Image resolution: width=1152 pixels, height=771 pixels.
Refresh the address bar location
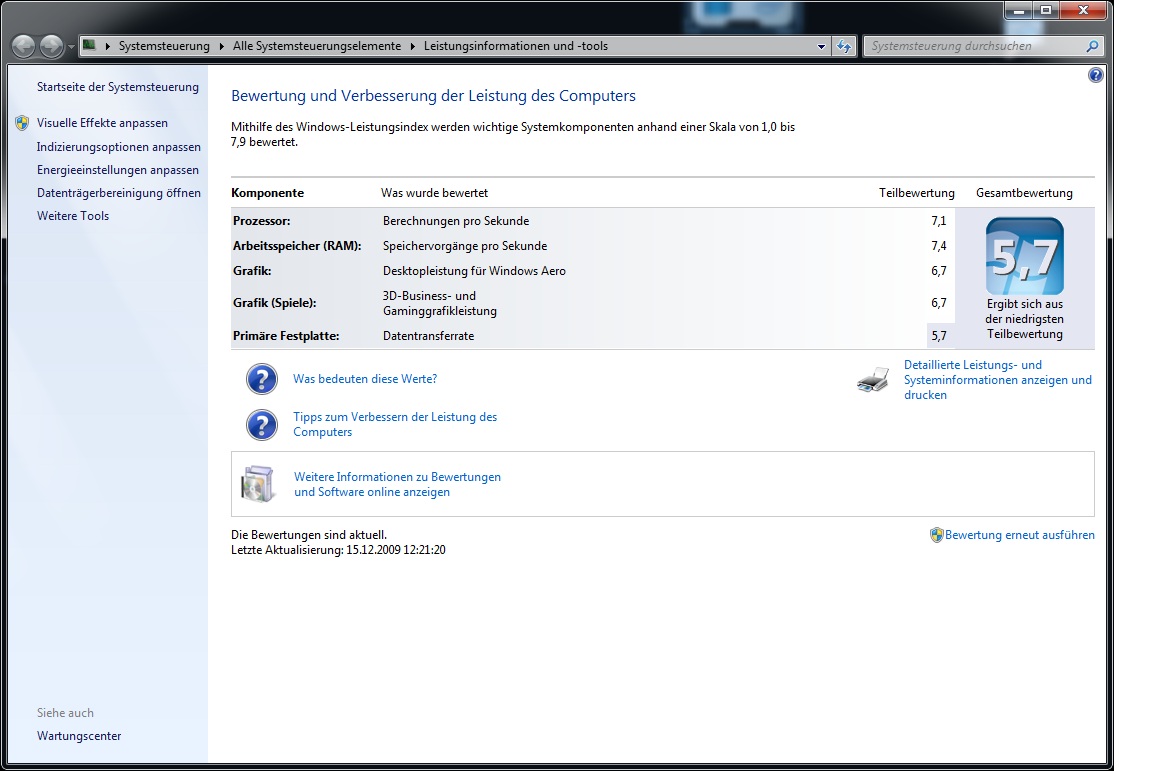pyautogui.click(x=844, y=46)
